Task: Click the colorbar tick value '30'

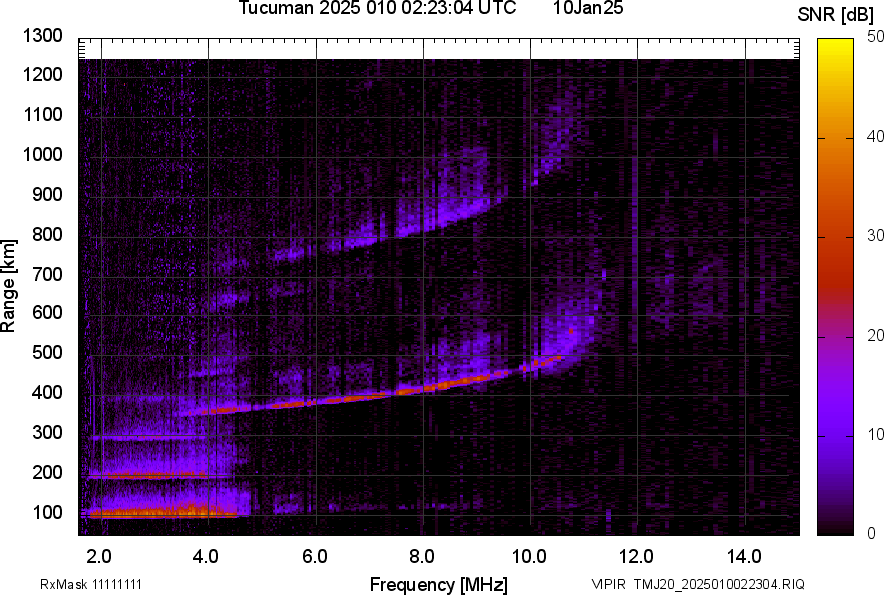Action: coord(876,236)
